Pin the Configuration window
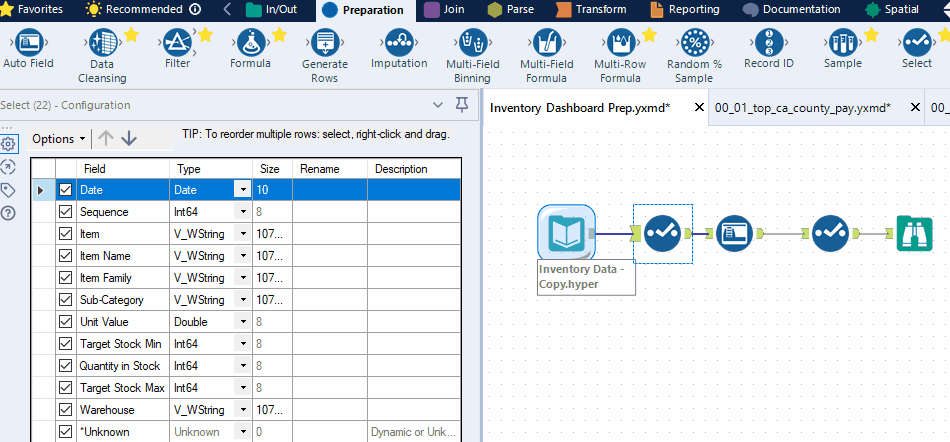Image resolution: width=950 pixels, height=442 pixels. click(x=462, y=105)
